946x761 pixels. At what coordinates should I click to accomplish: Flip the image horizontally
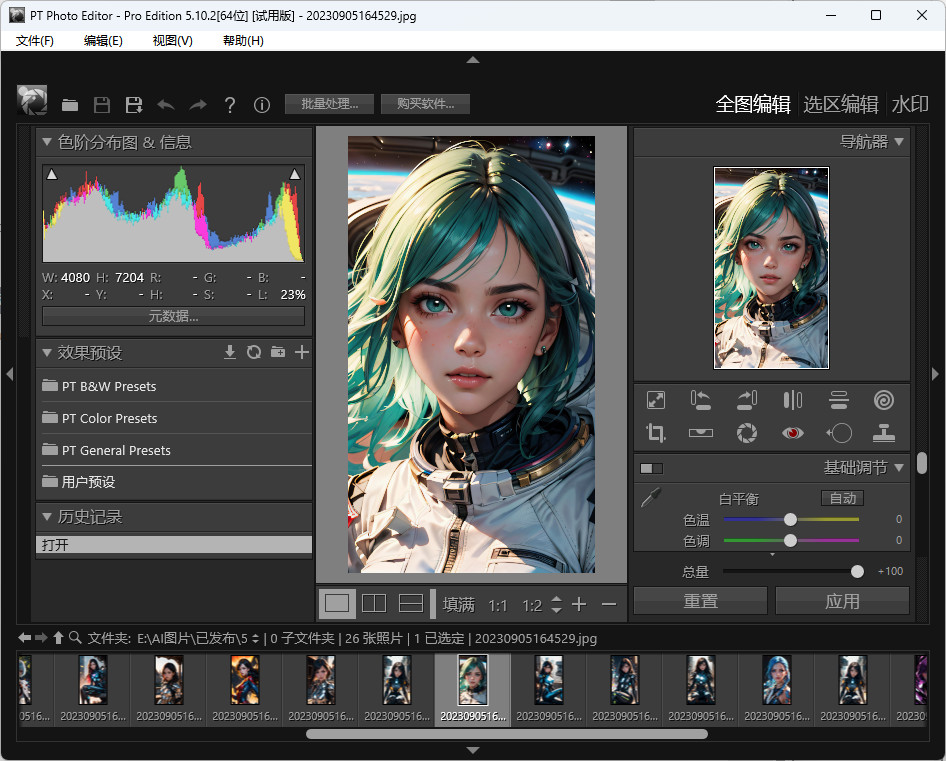[793, 400]
